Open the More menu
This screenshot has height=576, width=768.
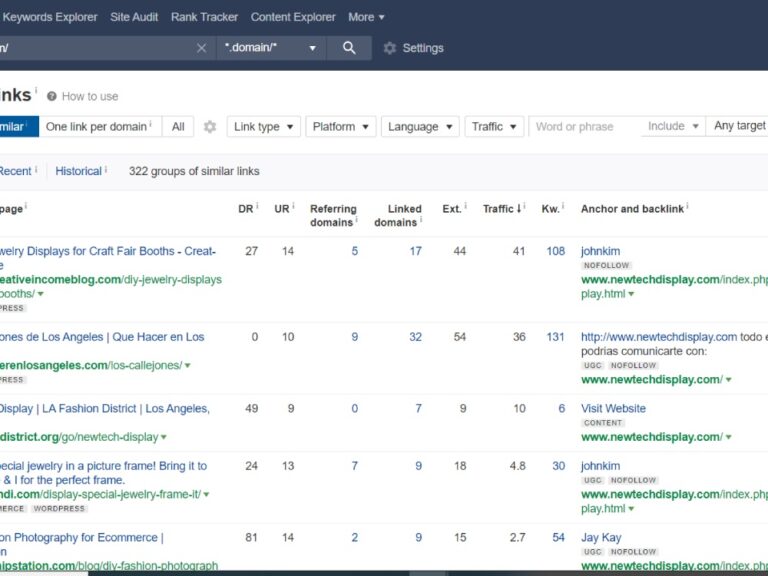point(366,17)
